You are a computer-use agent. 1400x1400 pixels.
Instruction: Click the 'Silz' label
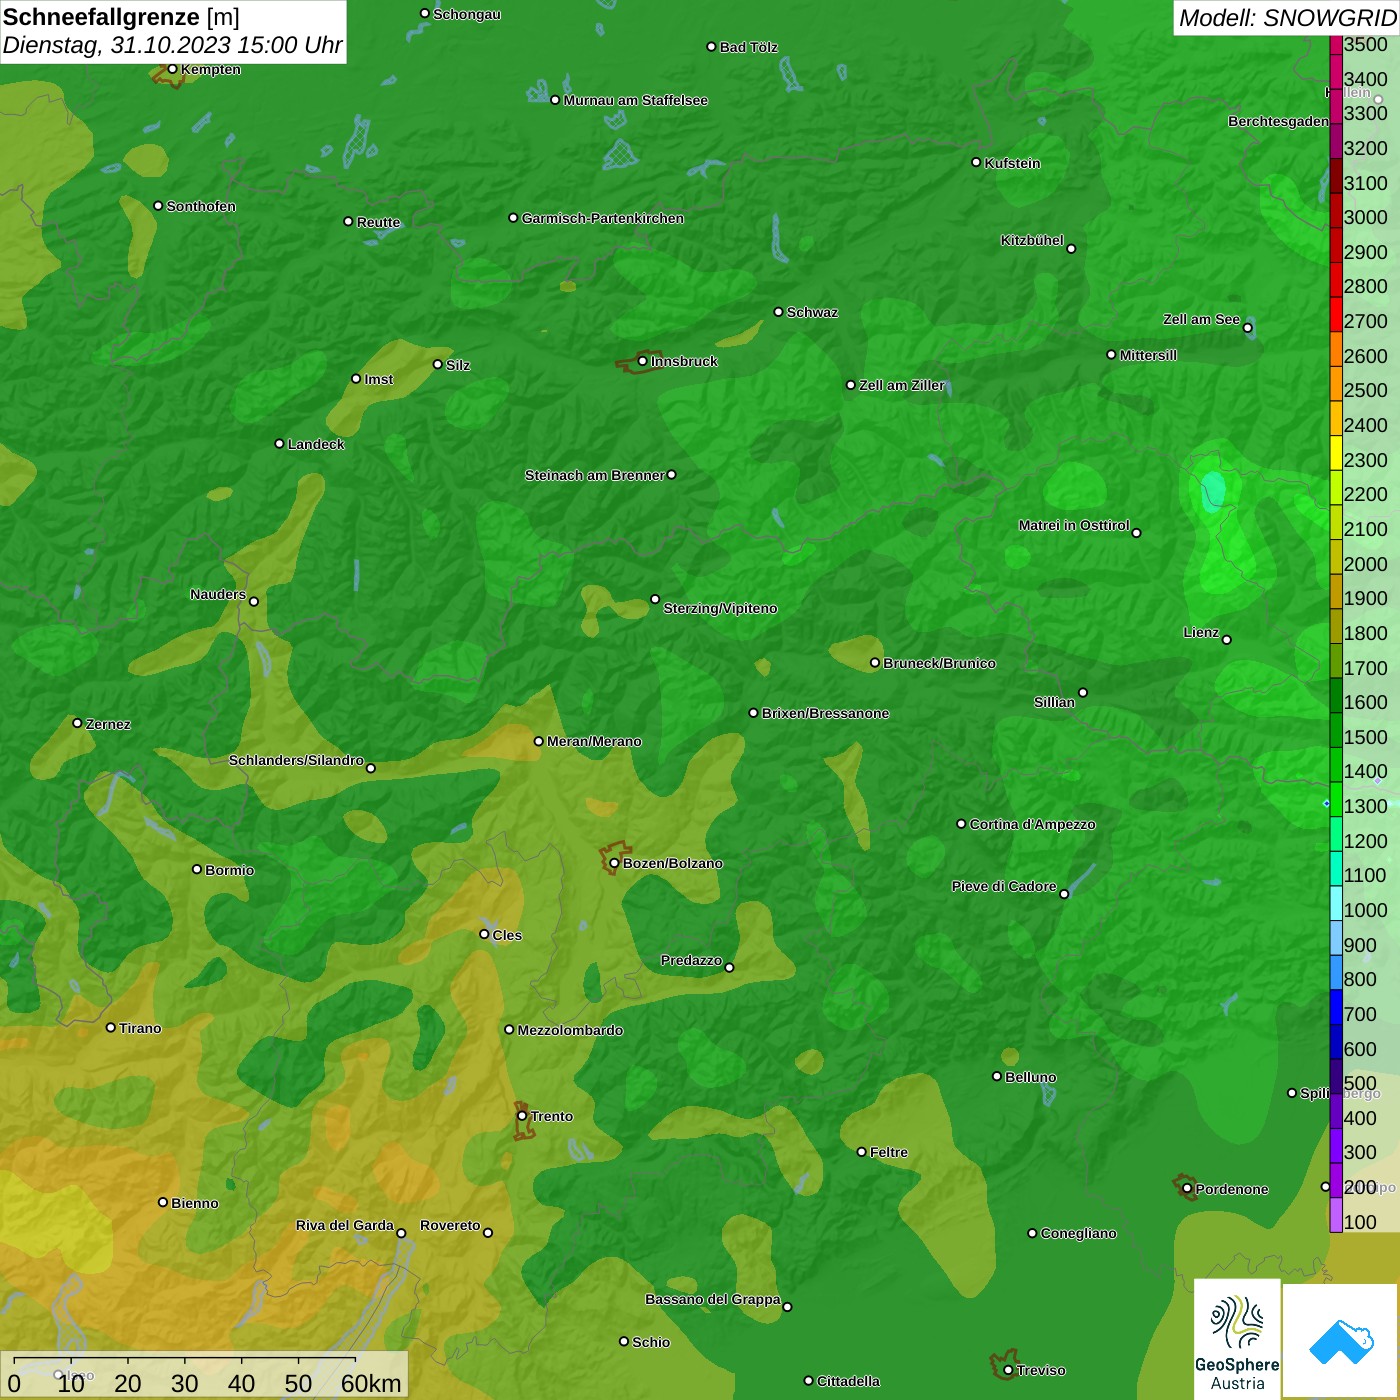point(458,365)
